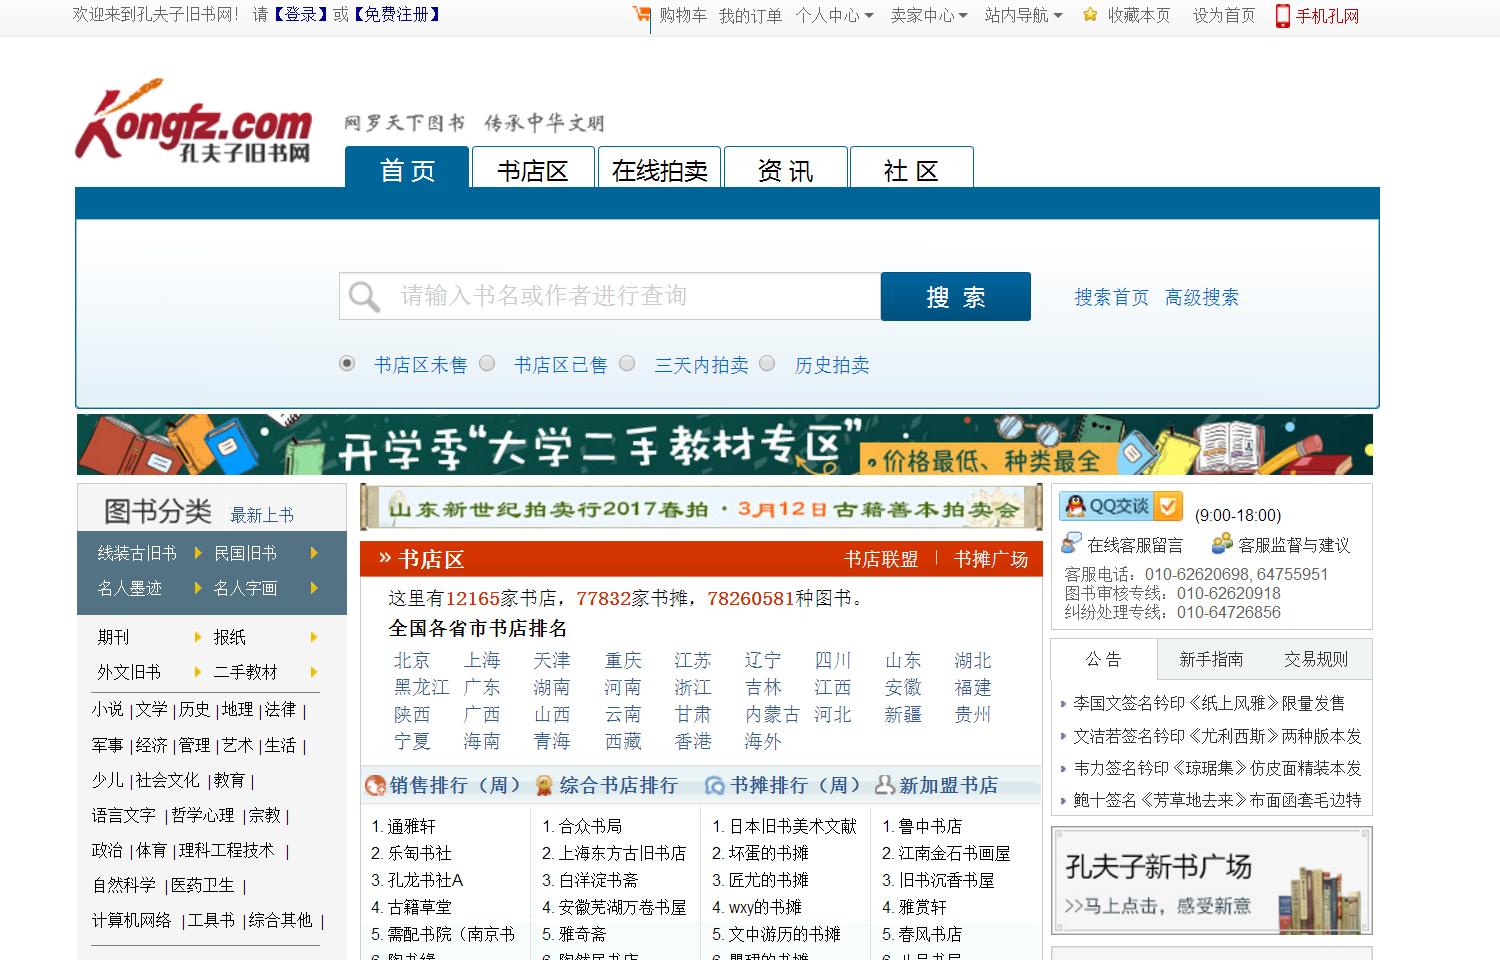Viewport: 1500px width, 960px height.
Task: Click the magnifying glass inside the search box
Action: [363, 296]
